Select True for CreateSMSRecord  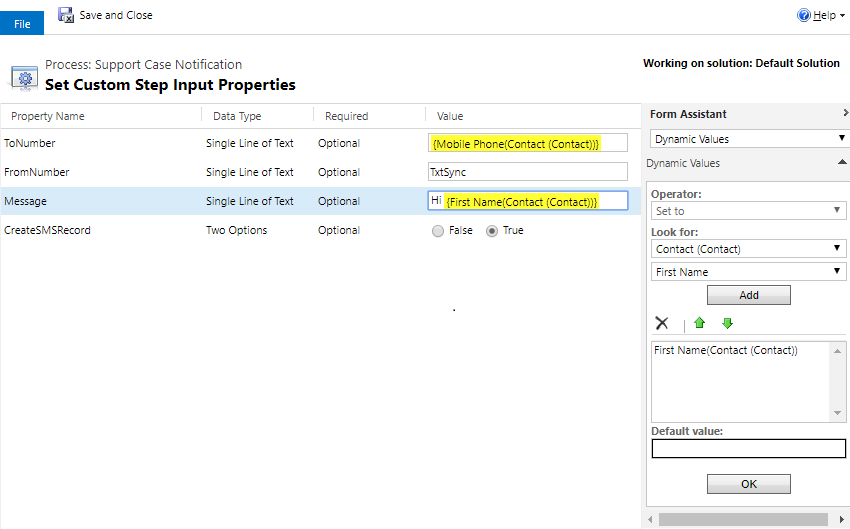[x=492, y=231]
